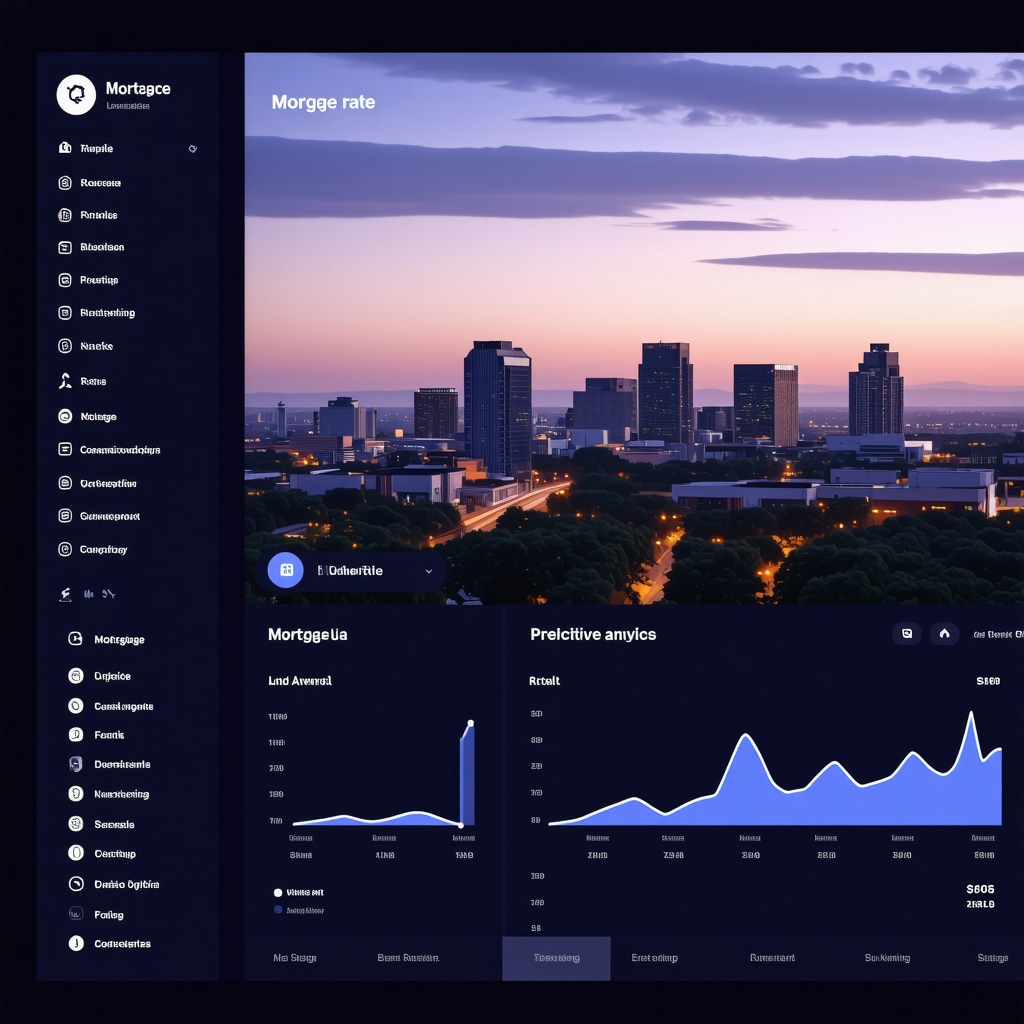
Task: Click the icon beside 'Bloolson' sidebar item
Action: coord(65,247)
